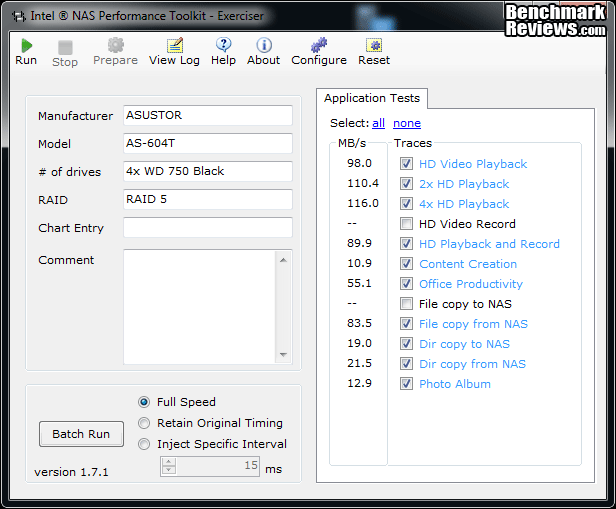Toggle the Dir copy to NAS checkbox
616x509 pixels.
tap(406, 344)
